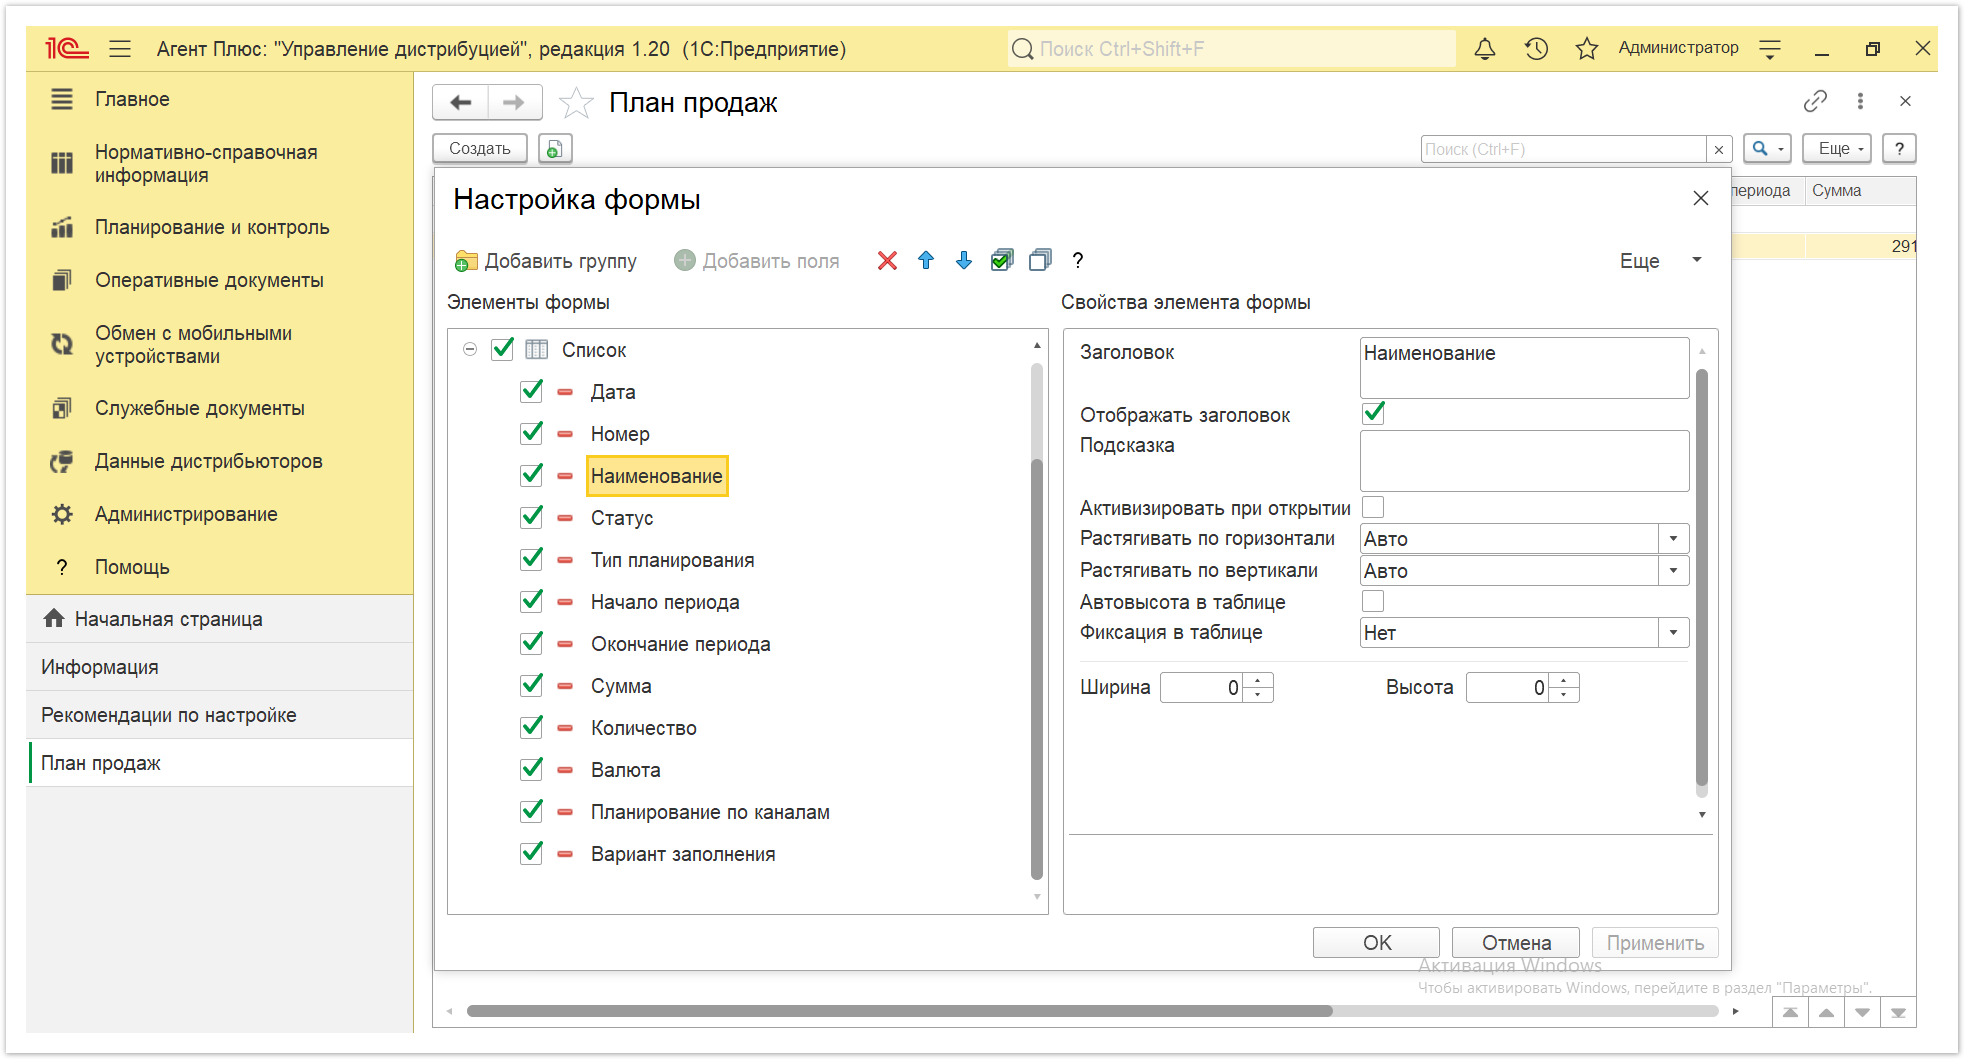
Task: Open Помощь section in sidebar
Action: [x=132, y=567]
